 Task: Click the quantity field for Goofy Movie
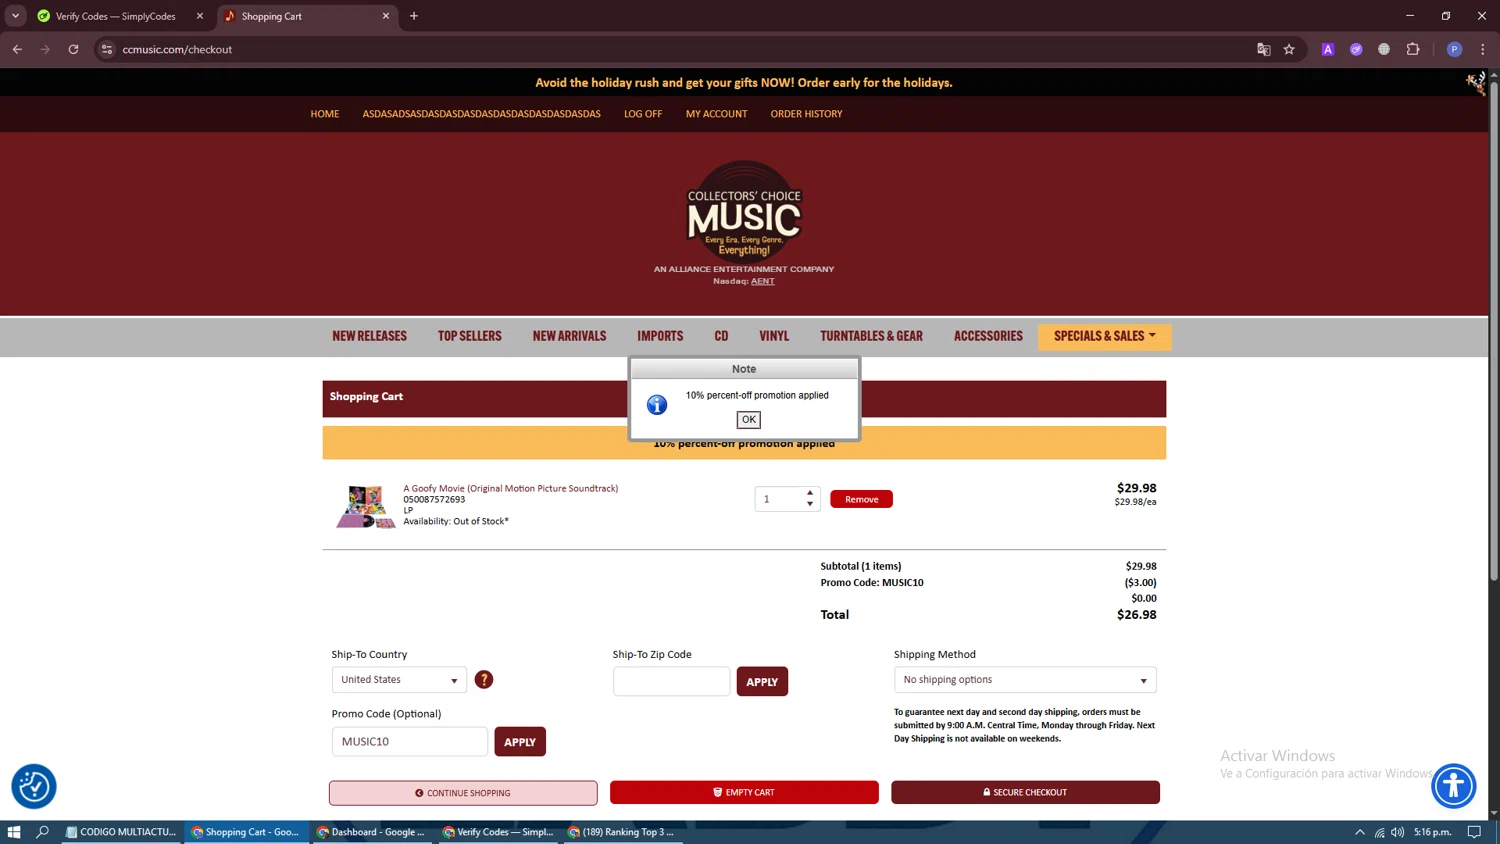point(780,499)
